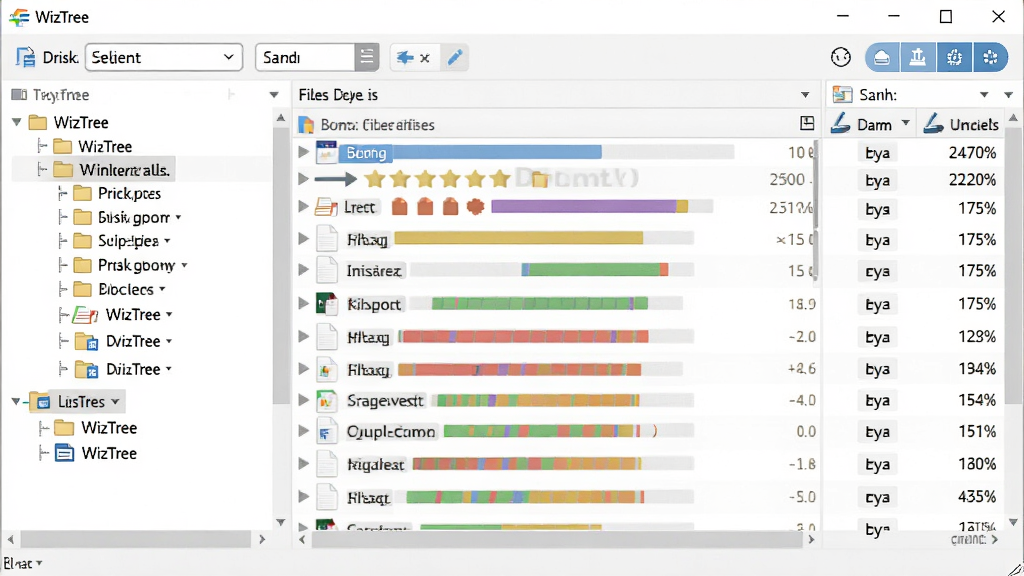Click the blue gear toolbar button
This screenshot has width=1024, height=576.
(954, 57)
